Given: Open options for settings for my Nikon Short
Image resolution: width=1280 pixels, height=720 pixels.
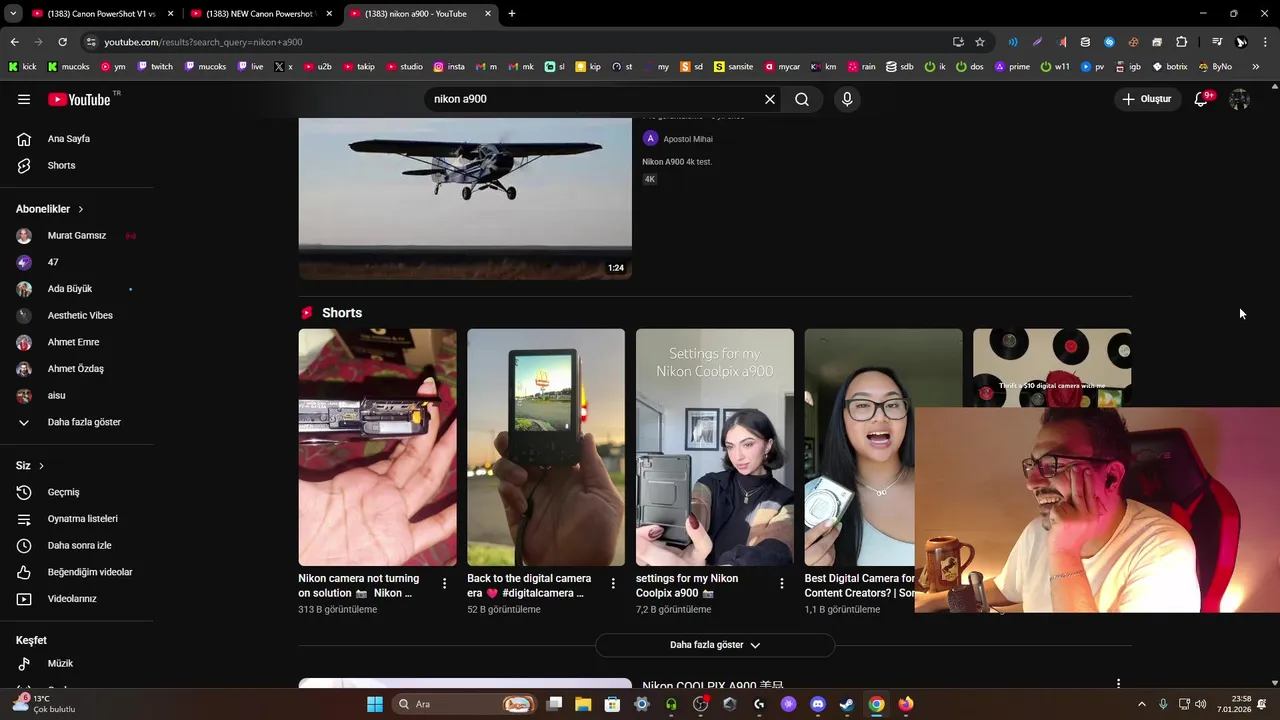Looking at the screenshot, I should pyautogui.click(x=782, y=582).
